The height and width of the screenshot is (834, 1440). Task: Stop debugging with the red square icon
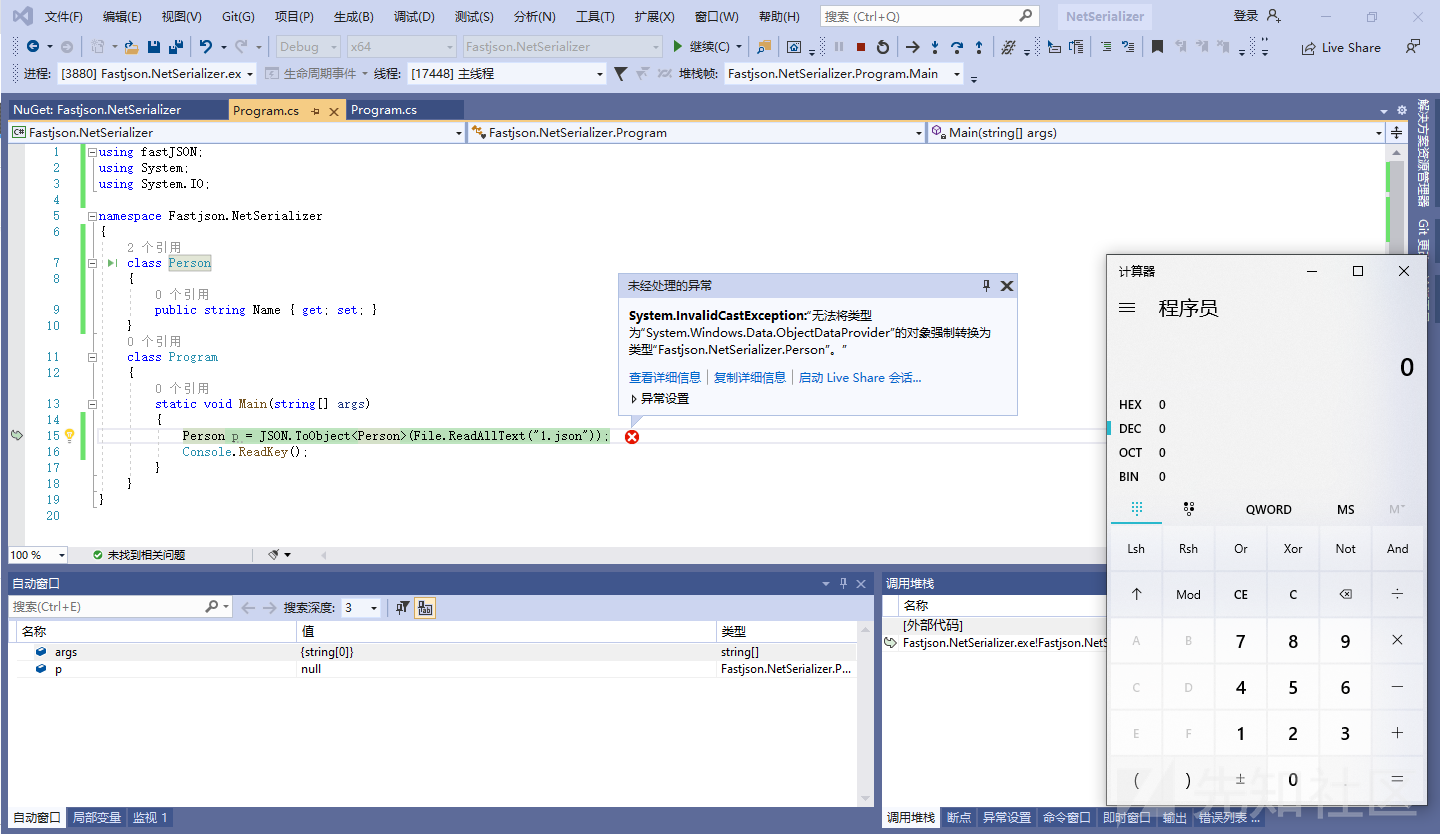click(x=860, y=47)
